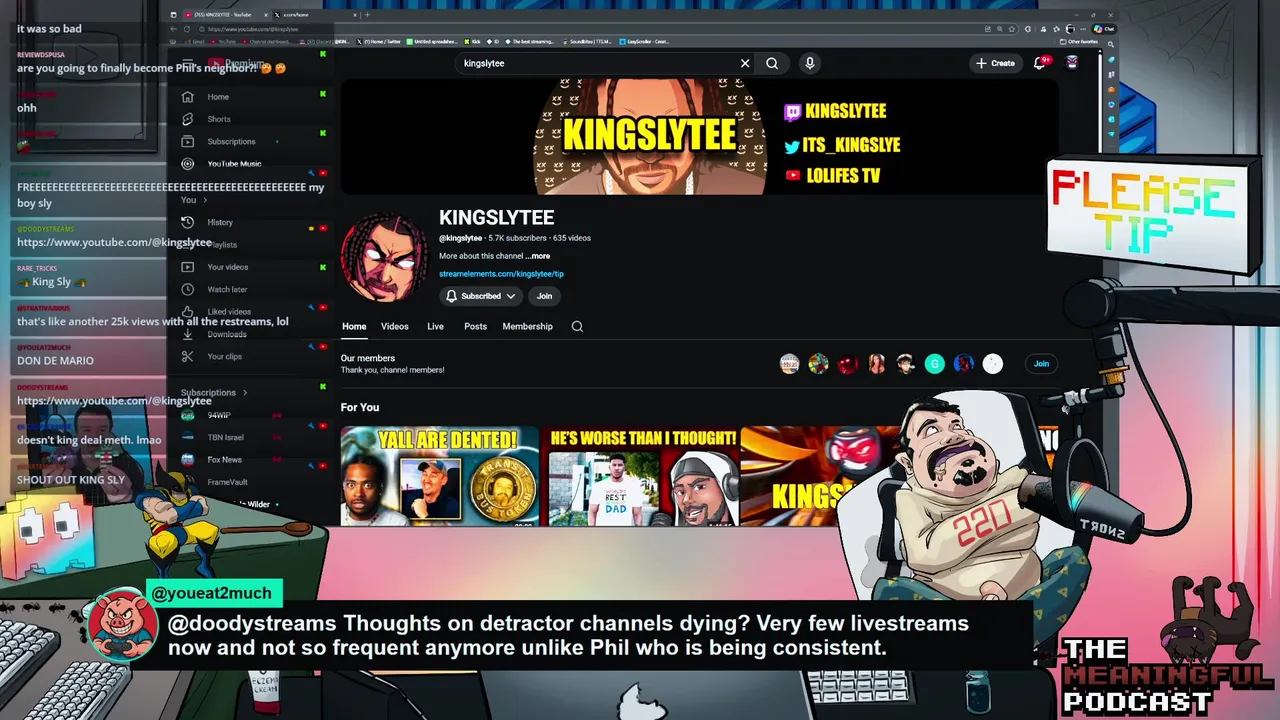Switch to the Posts tab
Screen dimensions: 1280x720
point(475,326)
